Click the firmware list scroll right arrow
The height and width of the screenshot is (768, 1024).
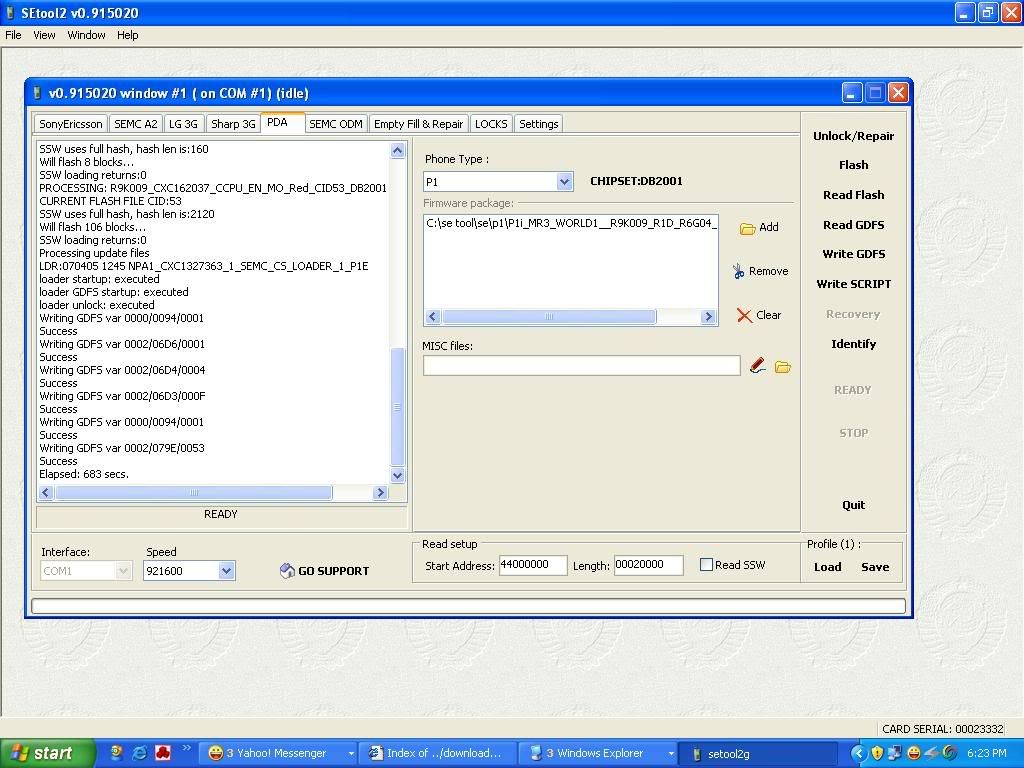(709, 317)
